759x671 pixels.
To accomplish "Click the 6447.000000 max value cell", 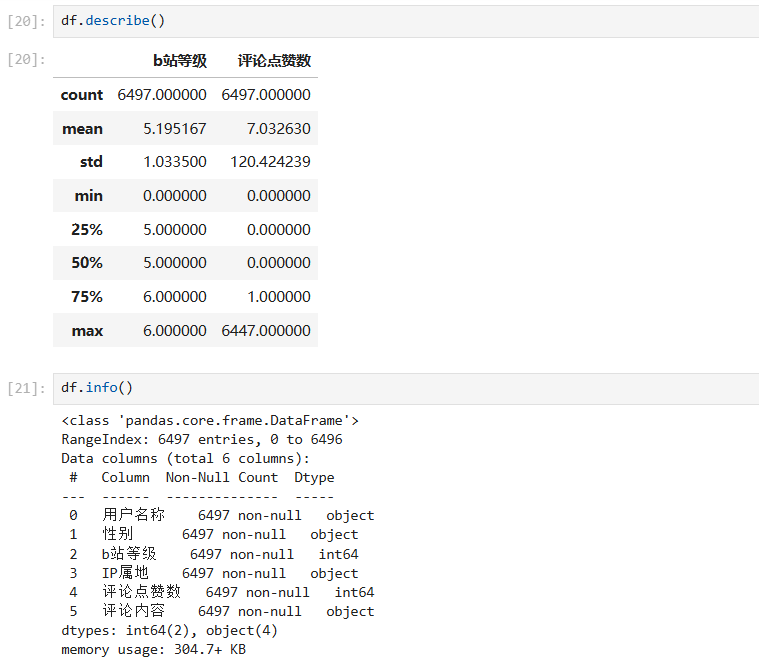I will coord(266,331).
